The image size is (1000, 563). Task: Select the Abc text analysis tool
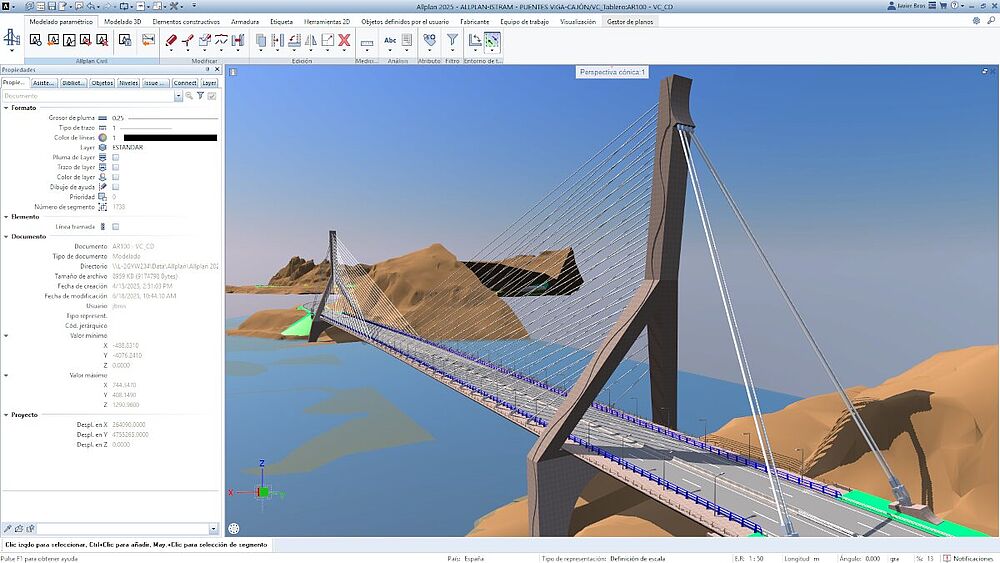tap(390, 40)
